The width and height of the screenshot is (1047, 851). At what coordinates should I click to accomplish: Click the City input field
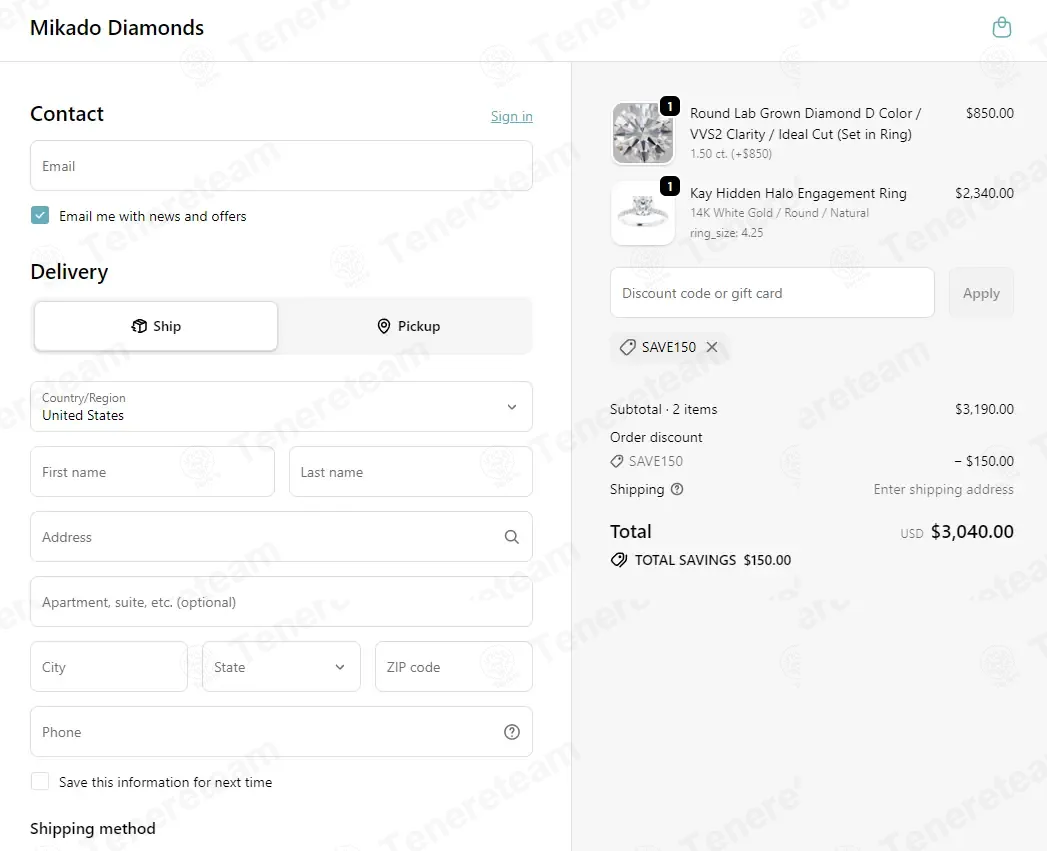109,667
